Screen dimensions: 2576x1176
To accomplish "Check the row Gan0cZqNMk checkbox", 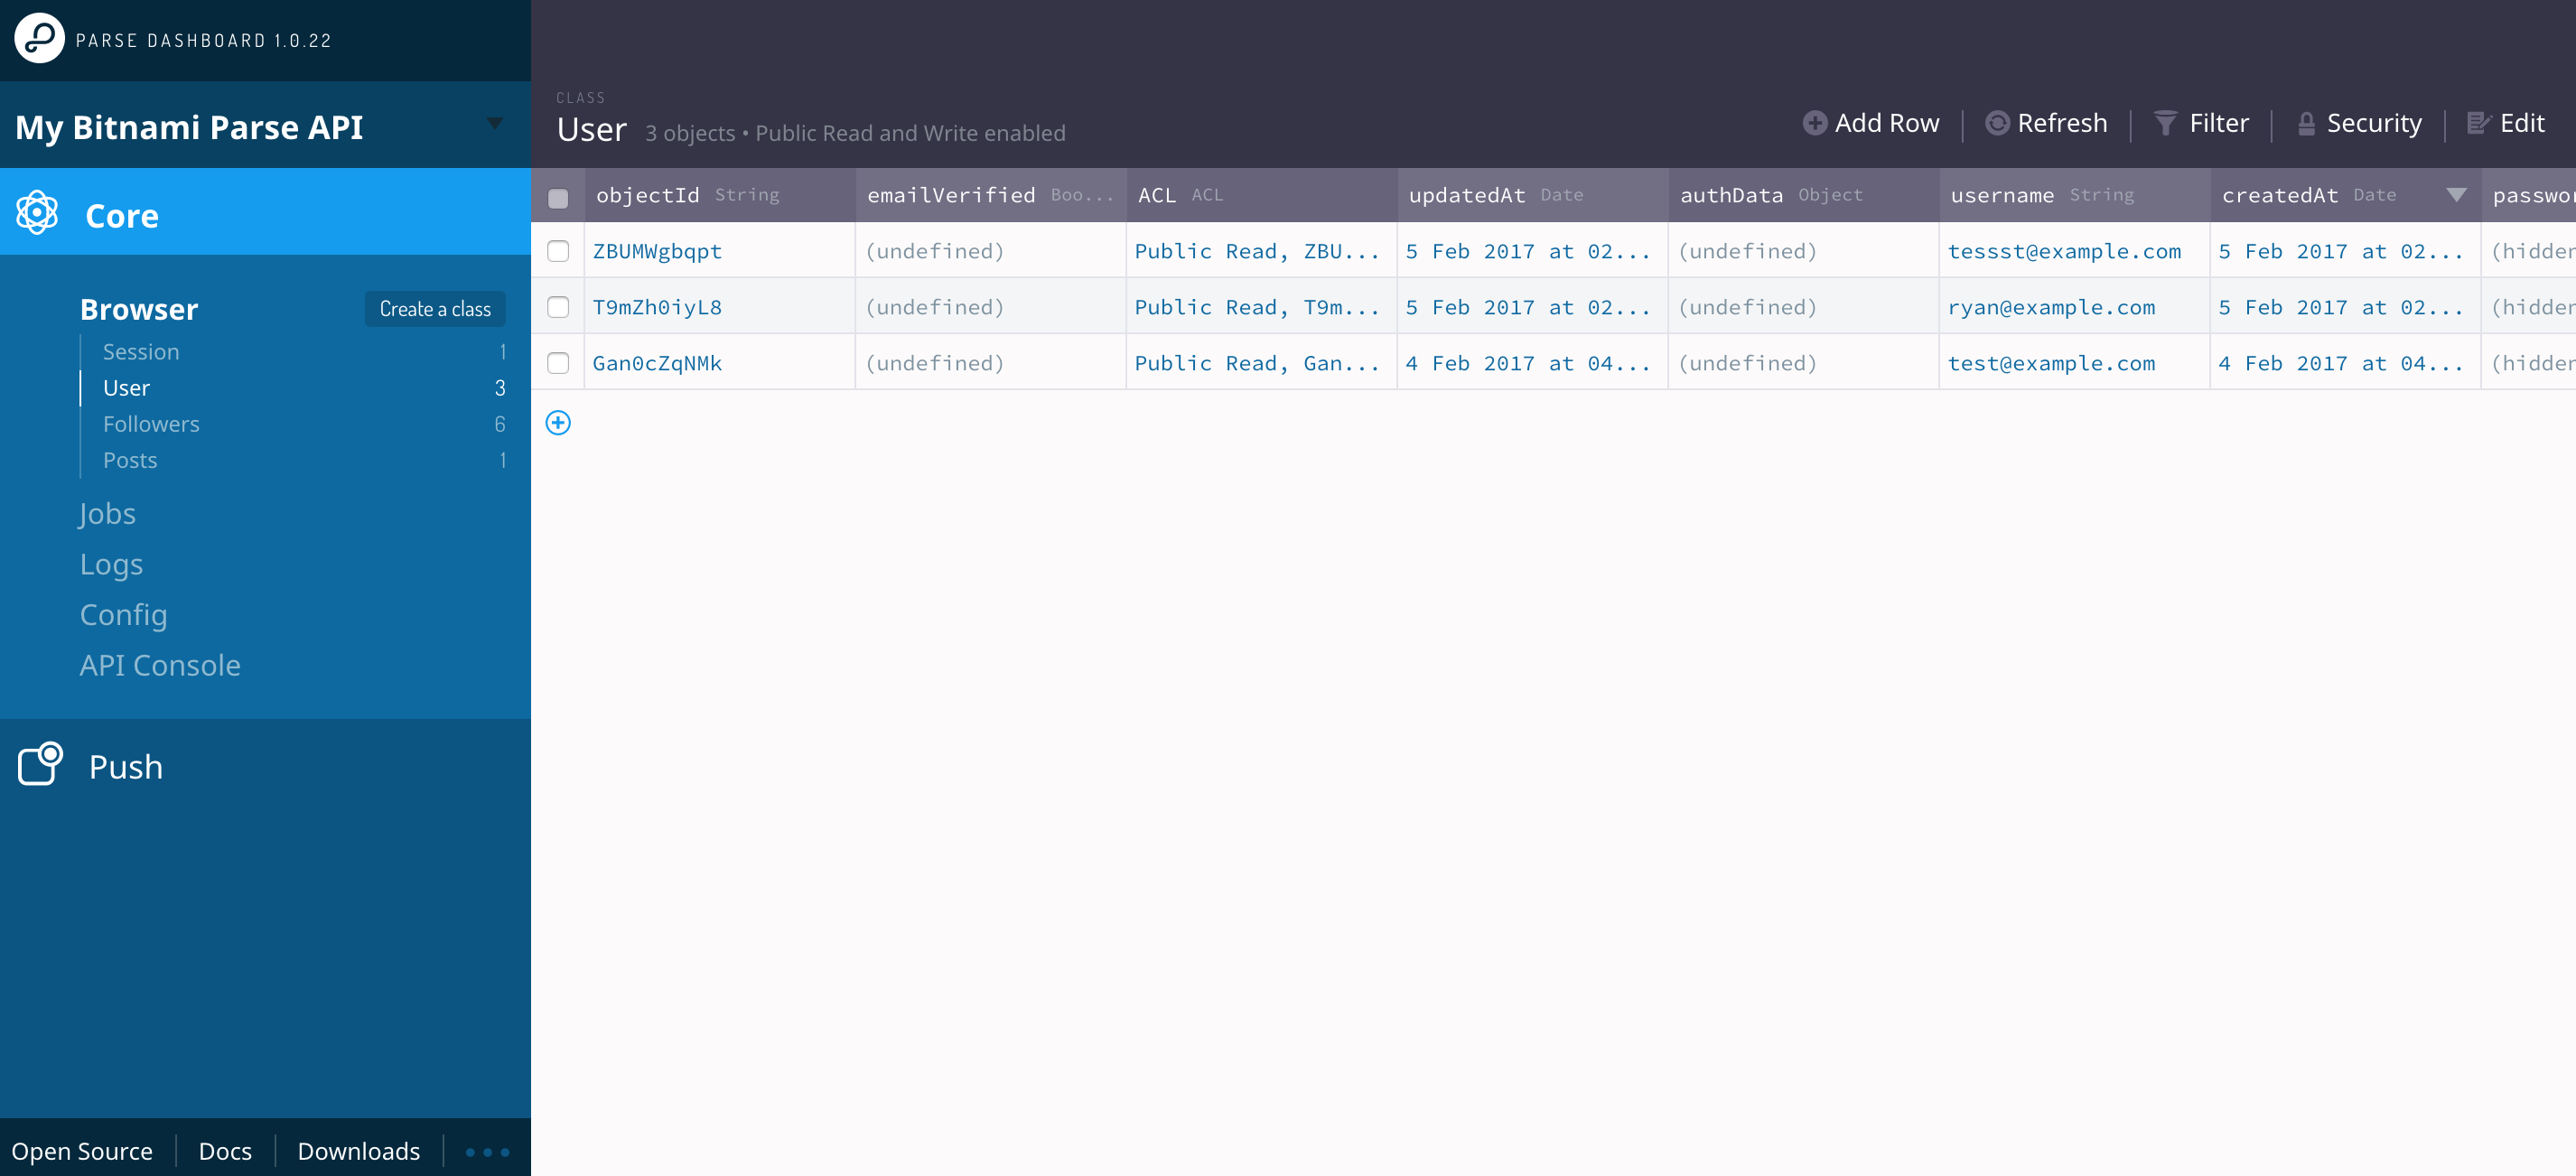I will point(558,363).
